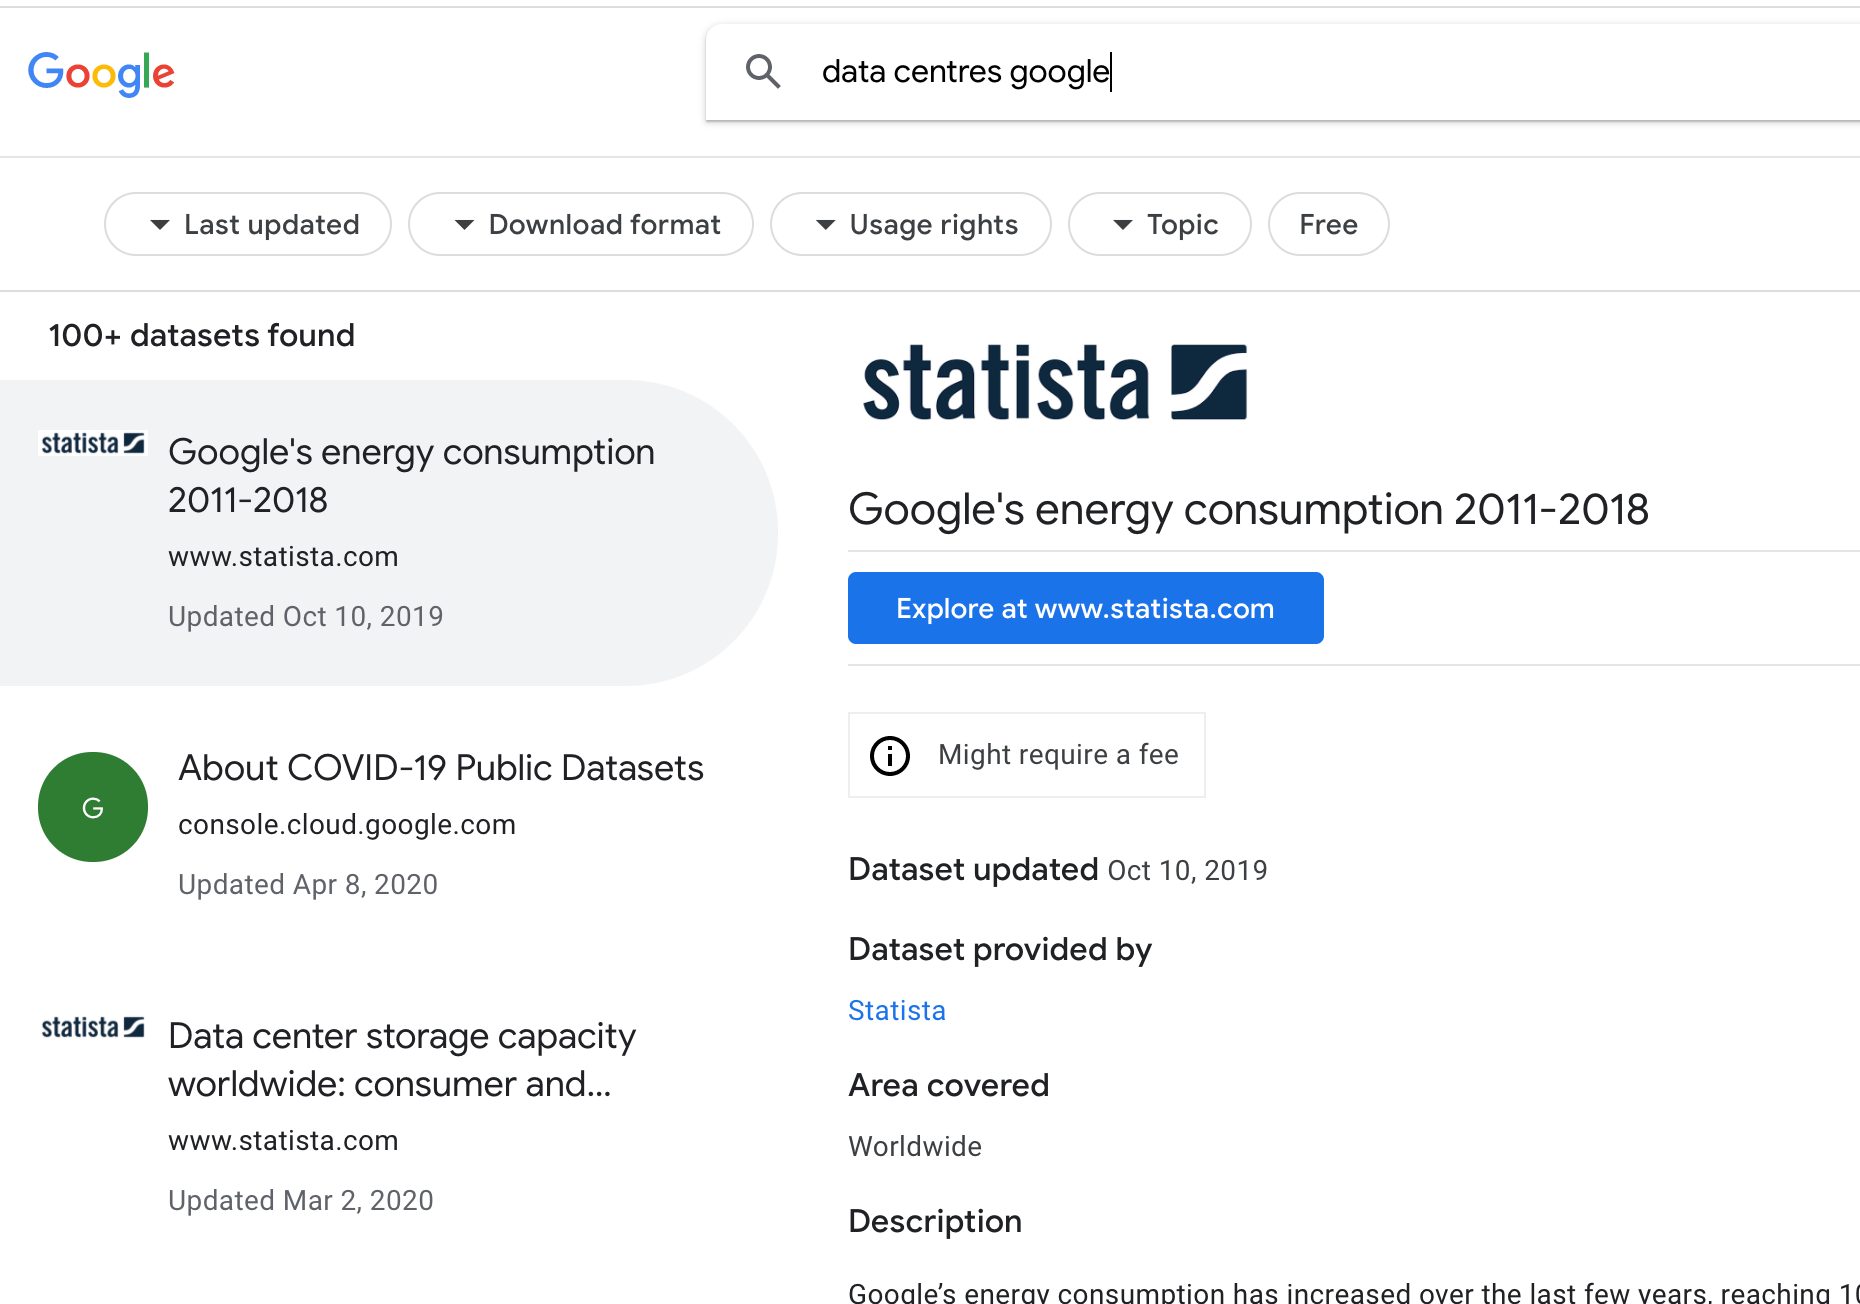The width and height of the screenshot is (1860, 1304).
Task: Click the console.cloud.google.com source text
Action: 347,825
